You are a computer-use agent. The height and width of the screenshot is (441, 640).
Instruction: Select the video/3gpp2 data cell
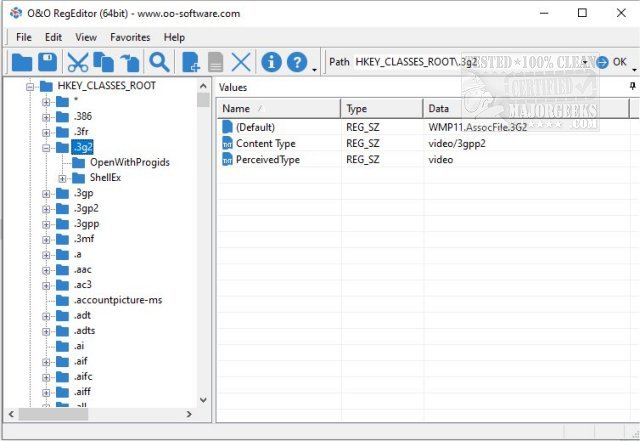pyautogui.click(x=457, y=143)
